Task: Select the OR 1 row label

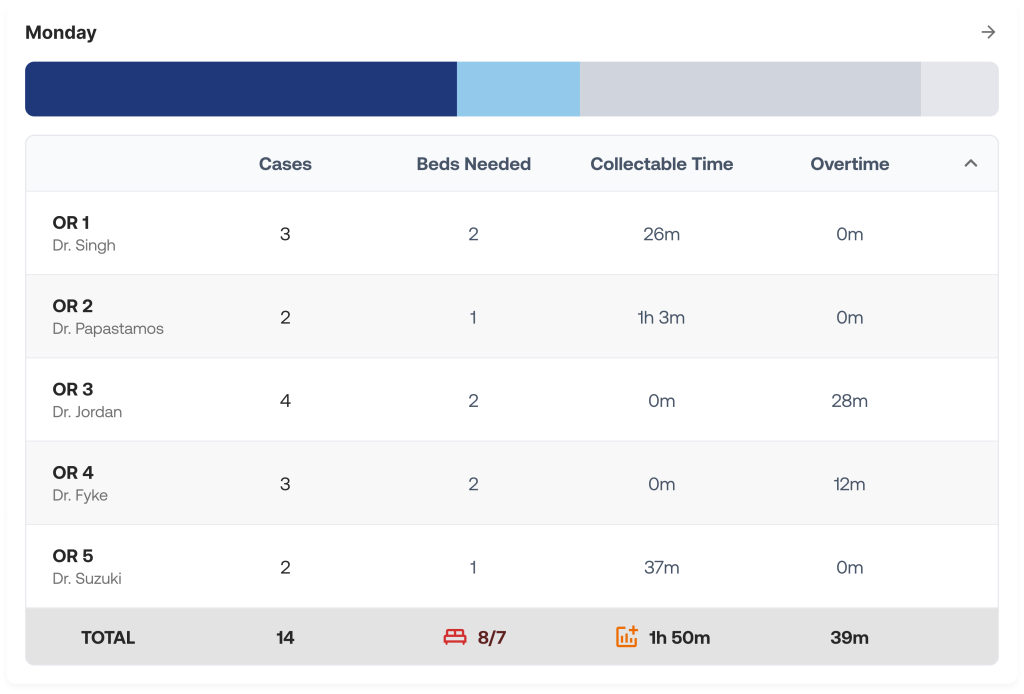Action: (71, 223)
